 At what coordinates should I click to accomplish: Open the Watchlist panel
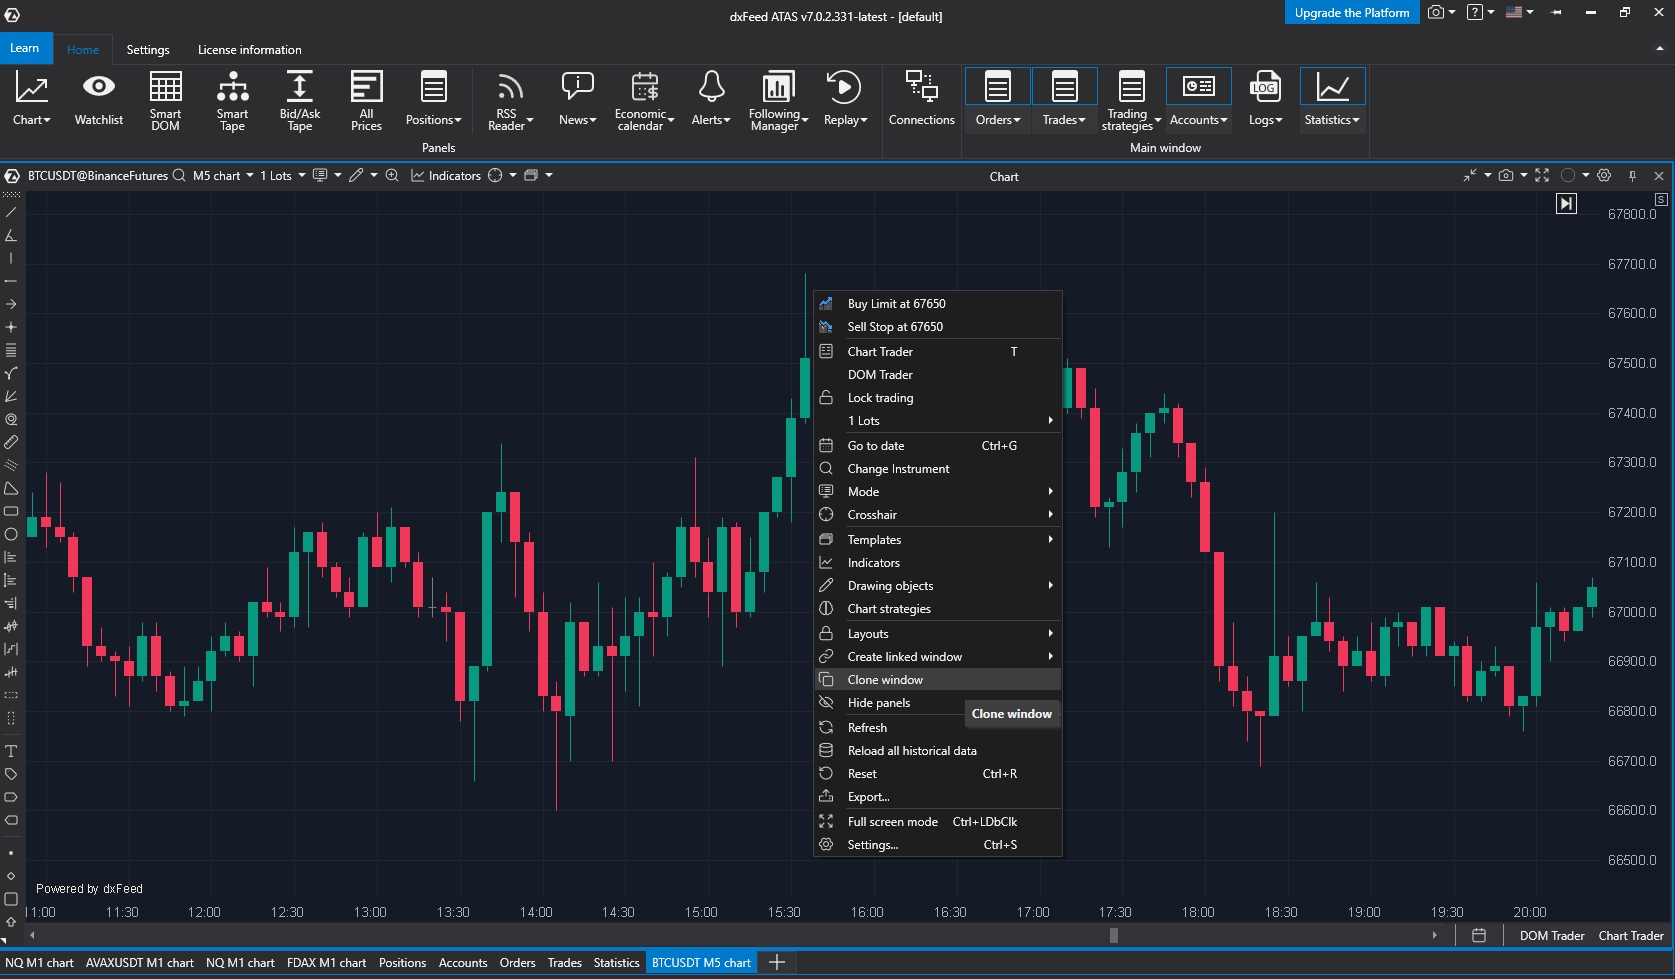[98, 99]
